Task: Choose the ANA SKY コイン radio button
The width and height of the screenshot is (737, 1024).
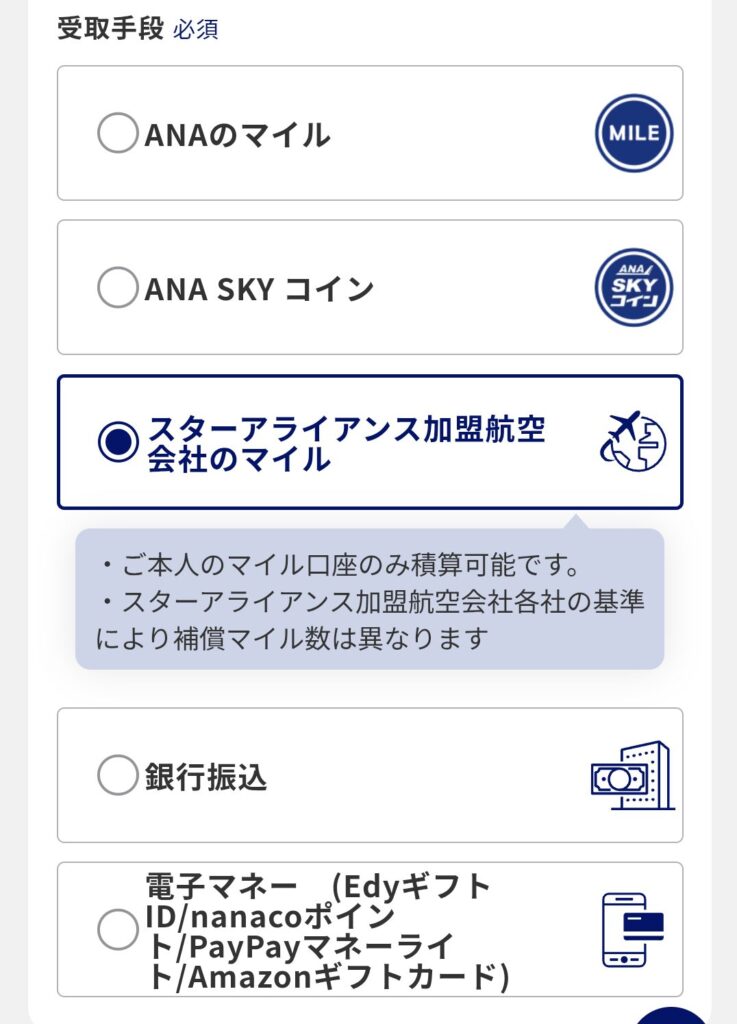Action: (117, 289)
